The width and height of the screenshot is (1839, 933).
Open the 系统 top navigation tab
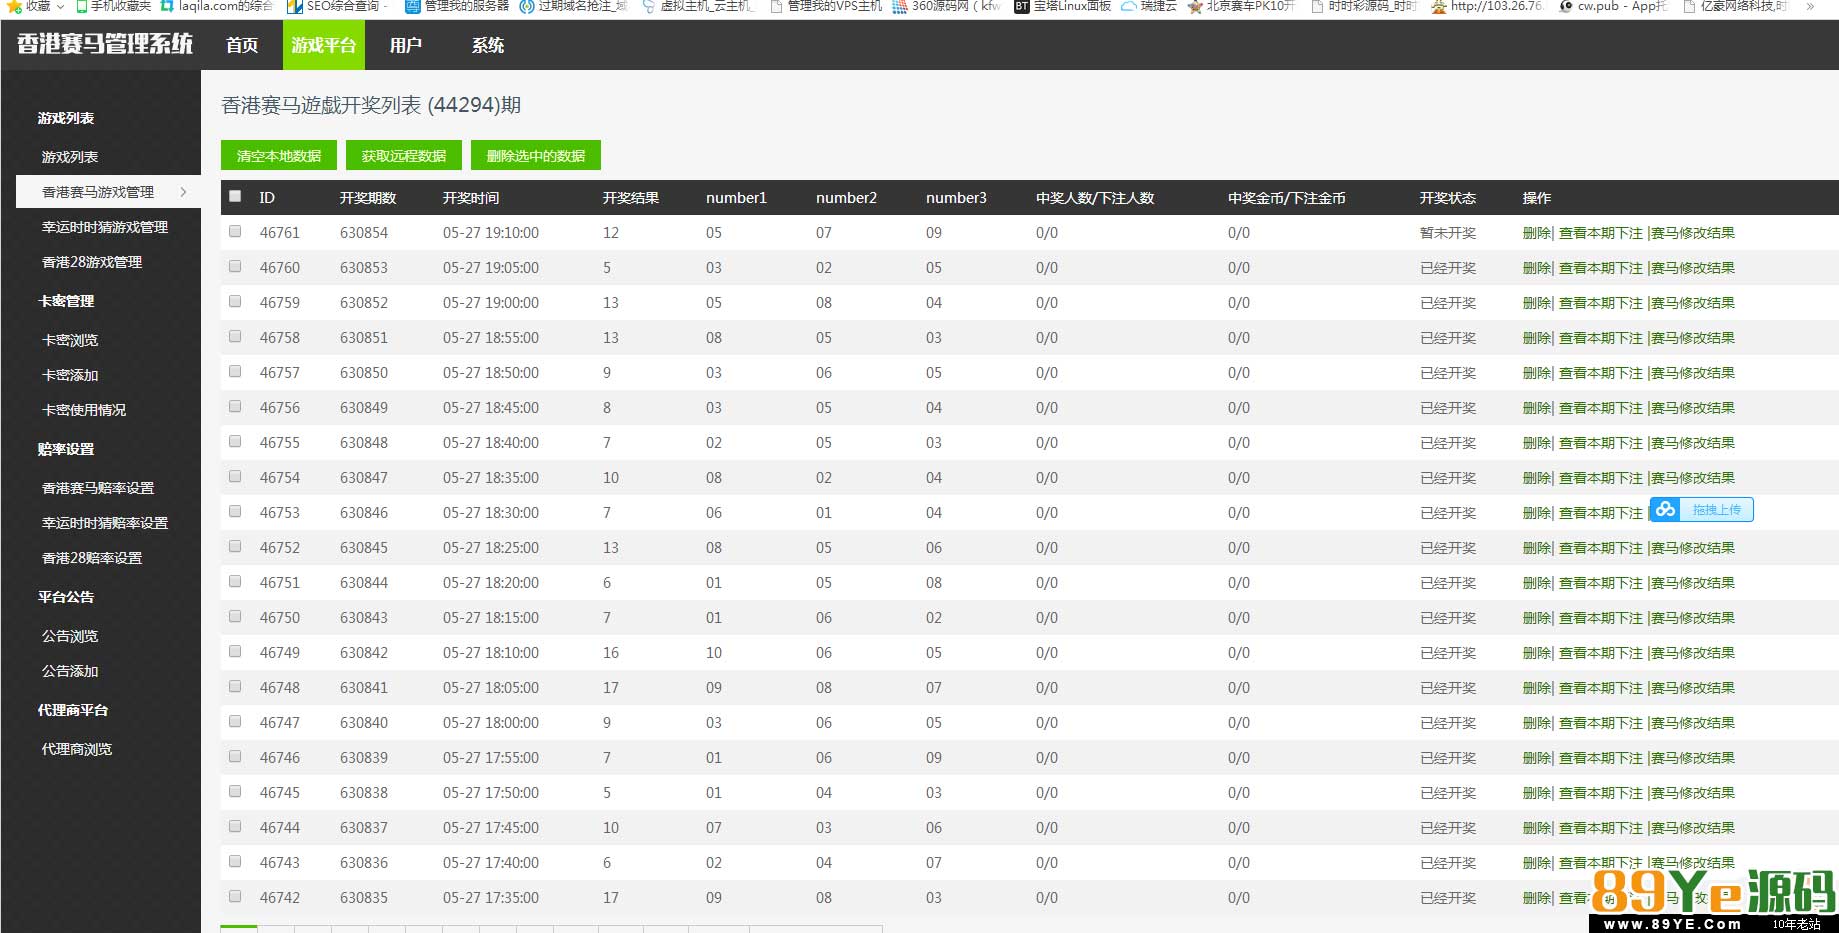click(x=488, y=45)
